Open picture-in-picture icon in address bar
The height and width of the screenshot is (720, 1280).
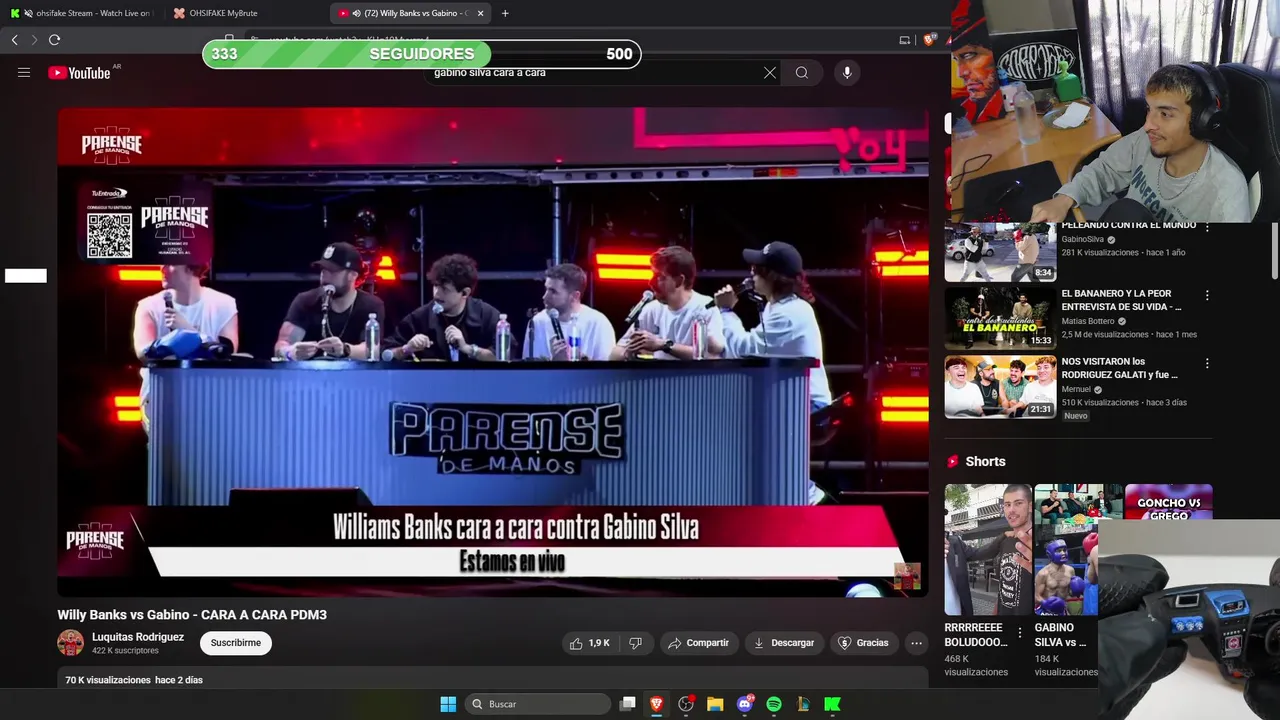pos(905,40)
